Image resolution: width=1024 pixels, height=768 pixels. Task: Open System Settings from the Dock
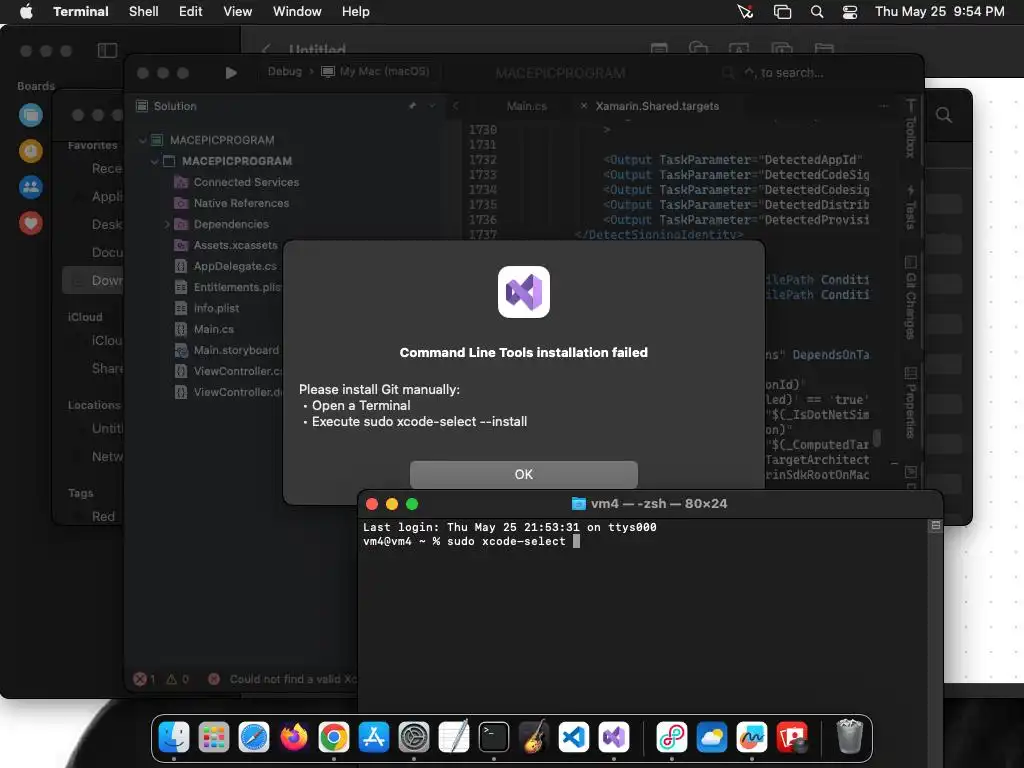pyautogui.click(x=413, y=737)
